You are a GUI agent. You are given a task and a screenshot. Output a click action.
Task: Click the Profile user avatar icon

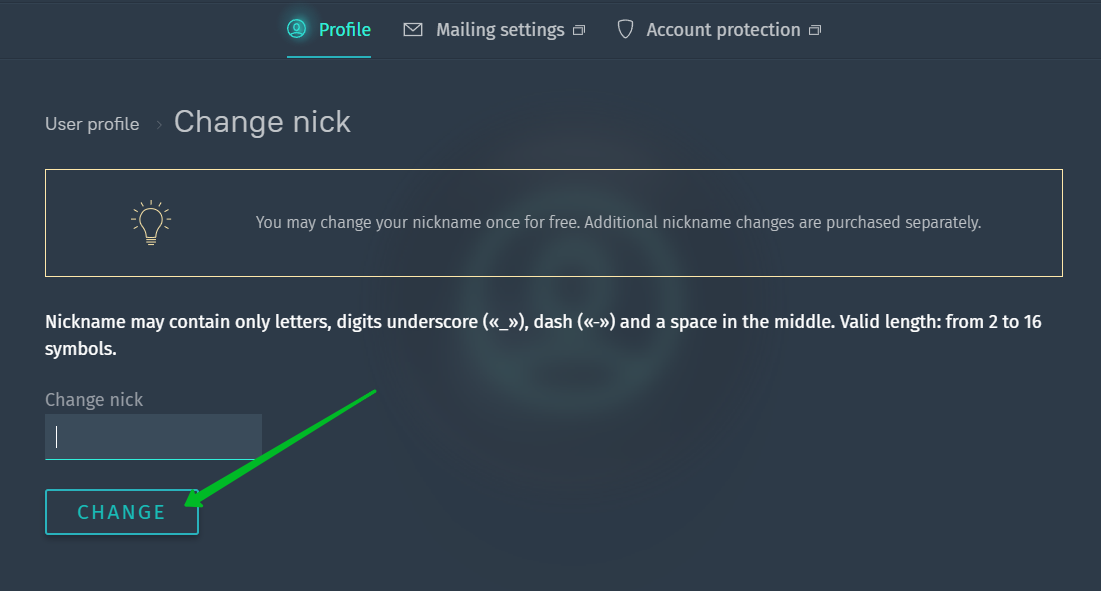point(297,29)
